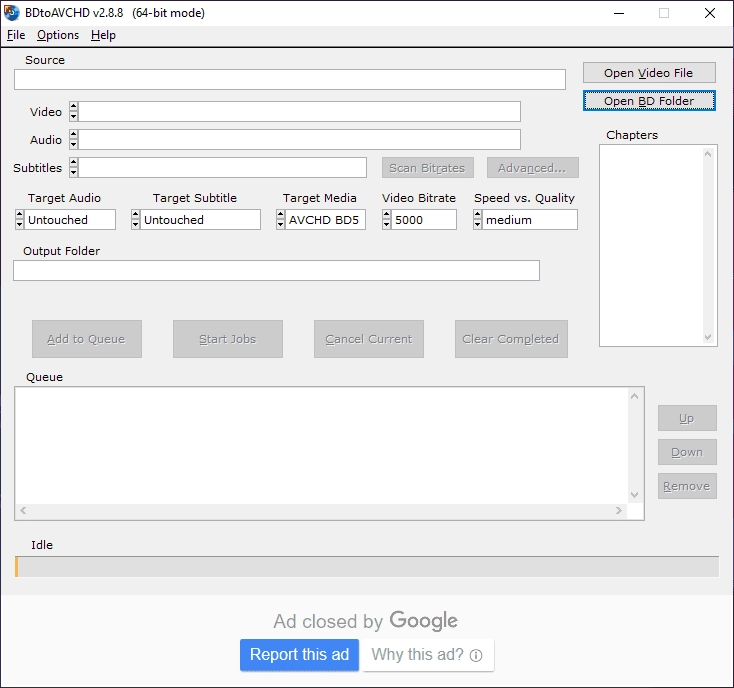Click the Video stream field
734x688 pixels.
click(299, 111)
